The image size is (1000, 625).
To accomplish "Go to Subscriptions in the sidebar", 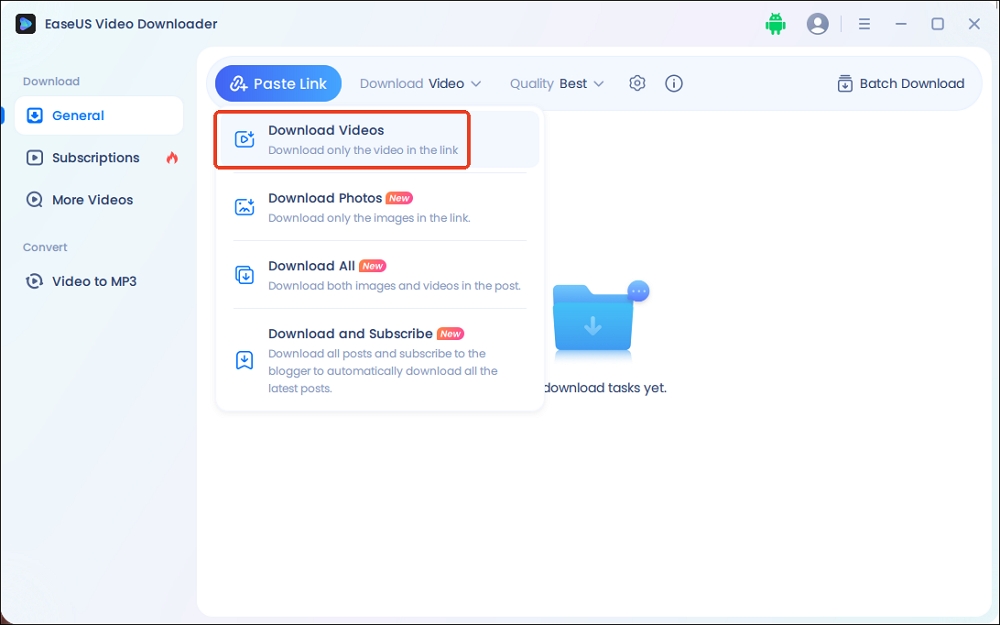I will 95,158.
